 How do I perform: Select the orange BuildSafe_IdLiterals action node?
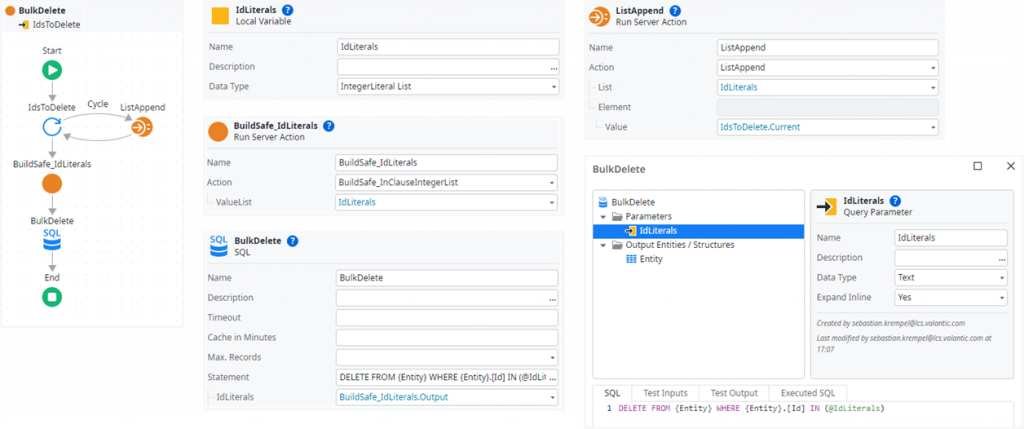click(51, 184)
